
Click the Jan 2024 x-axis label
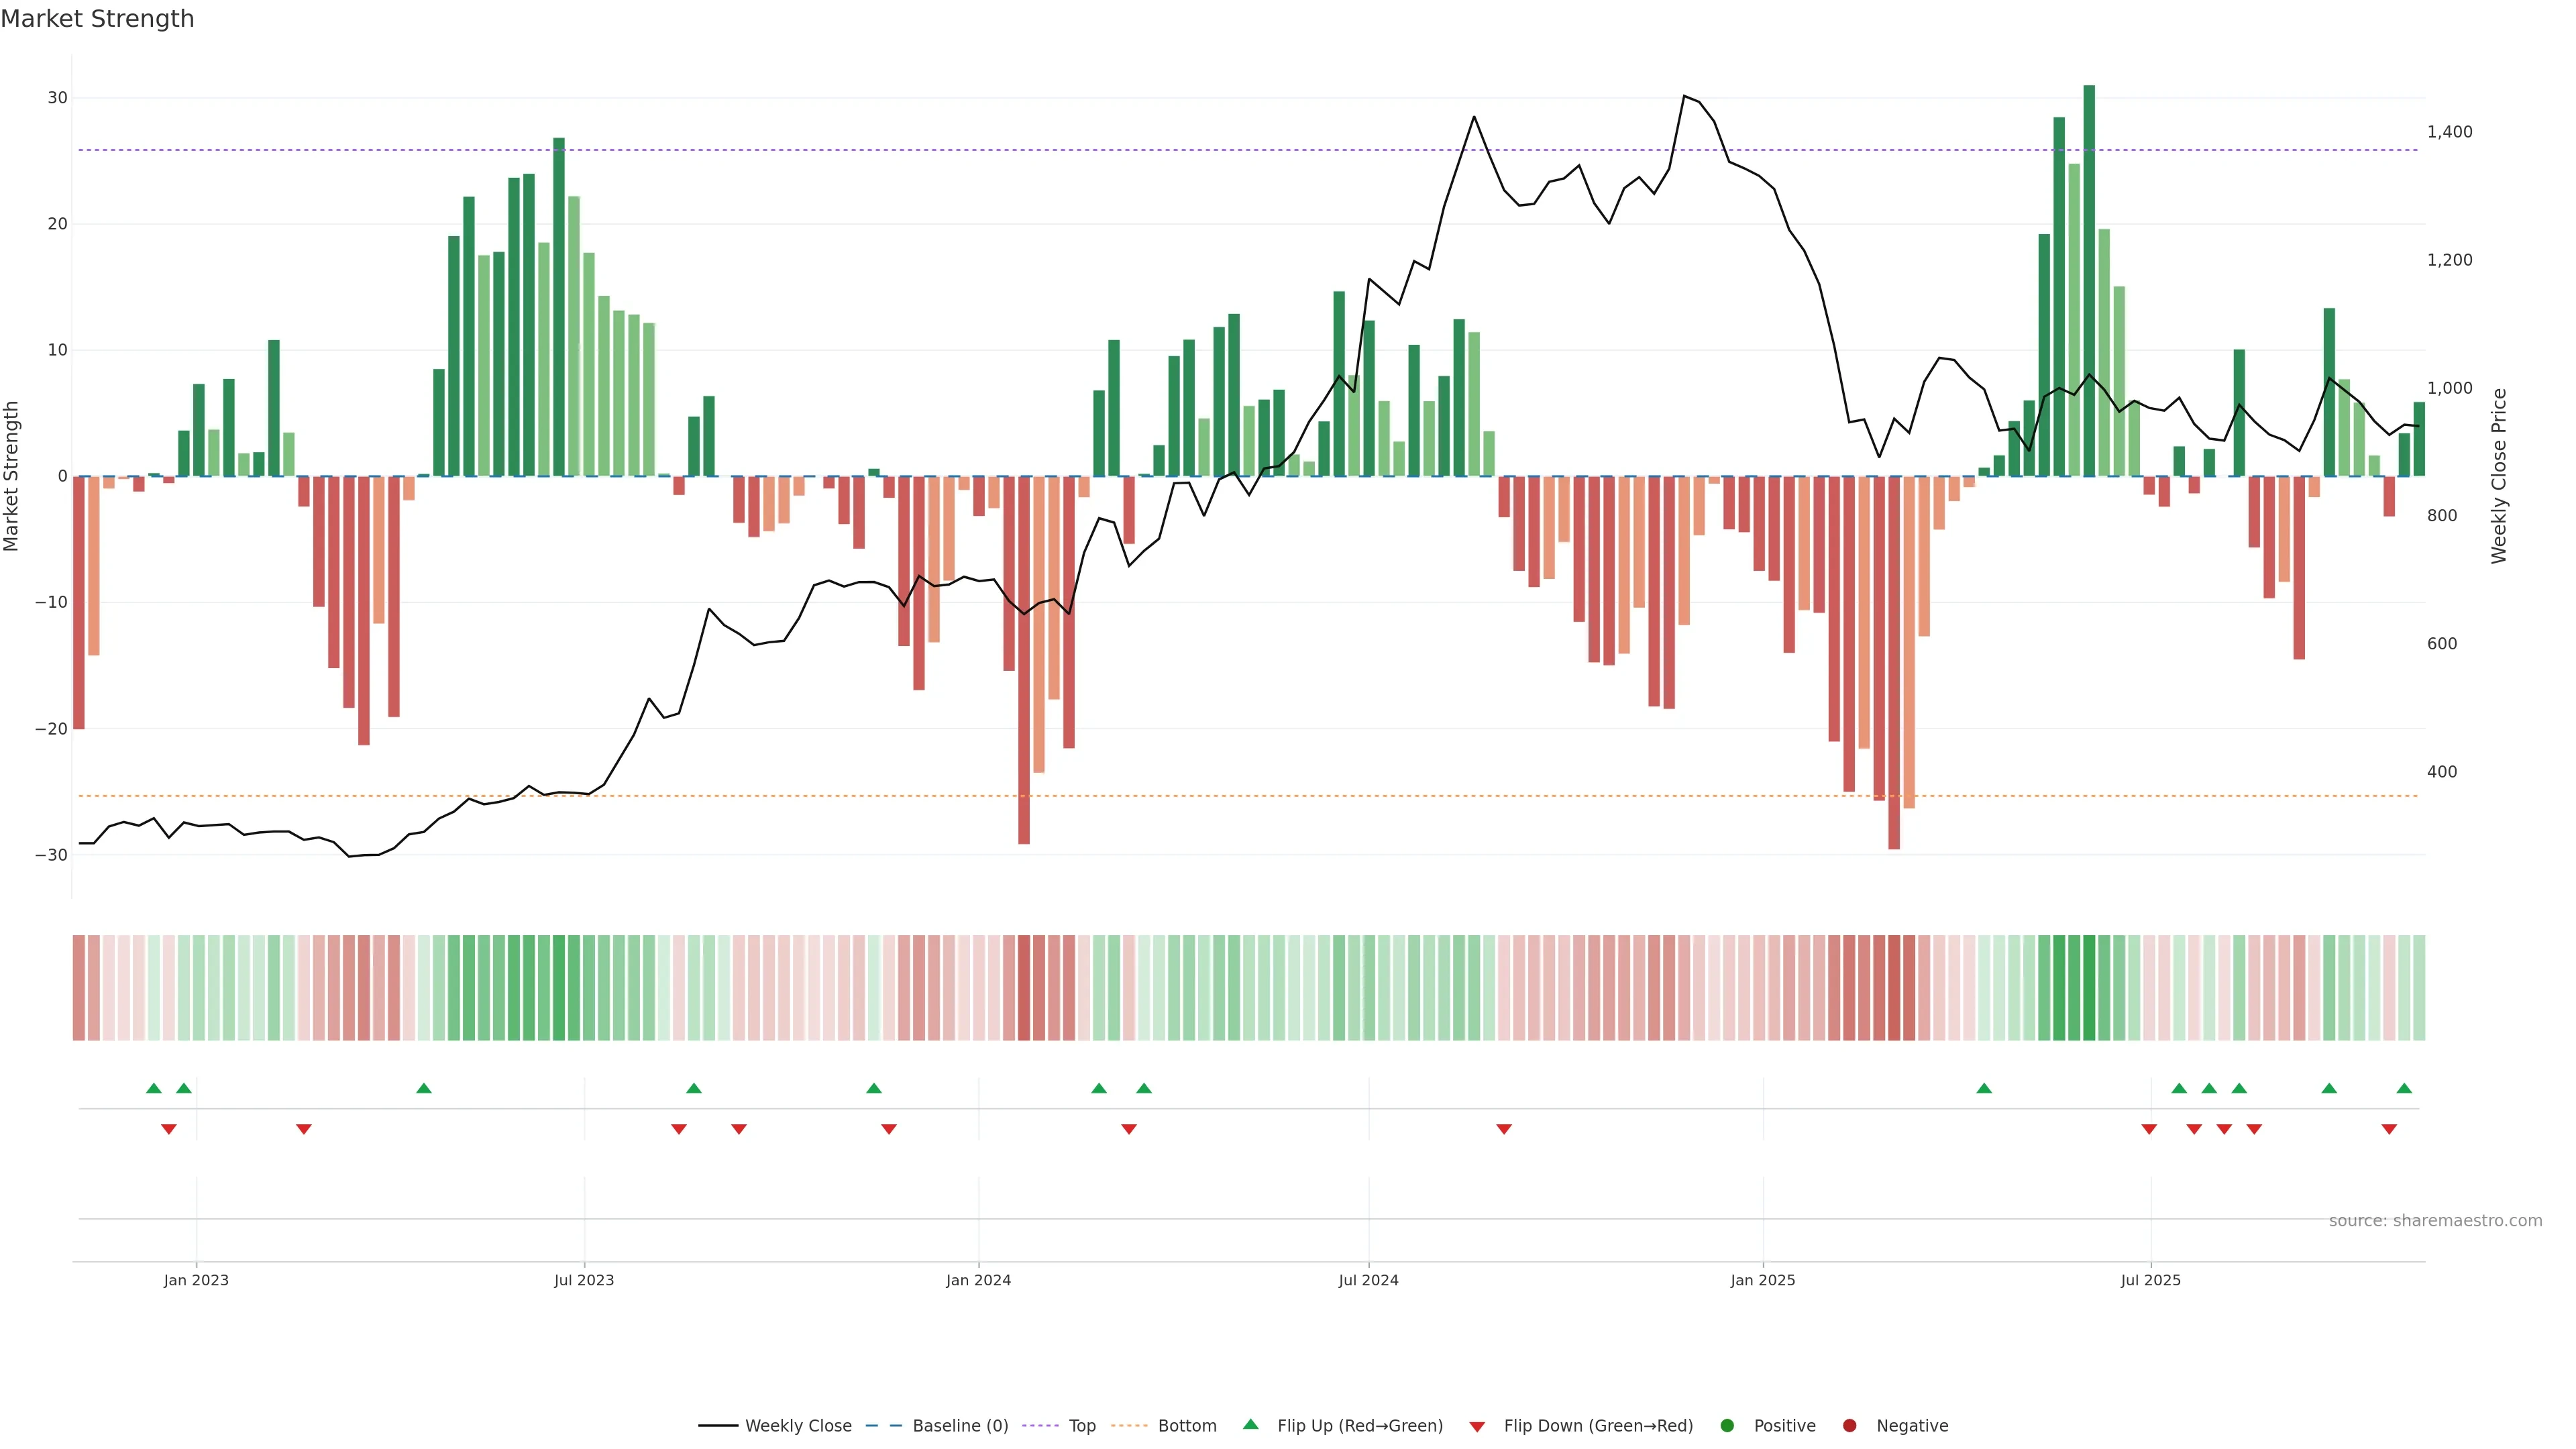(x=978, y=1280)
